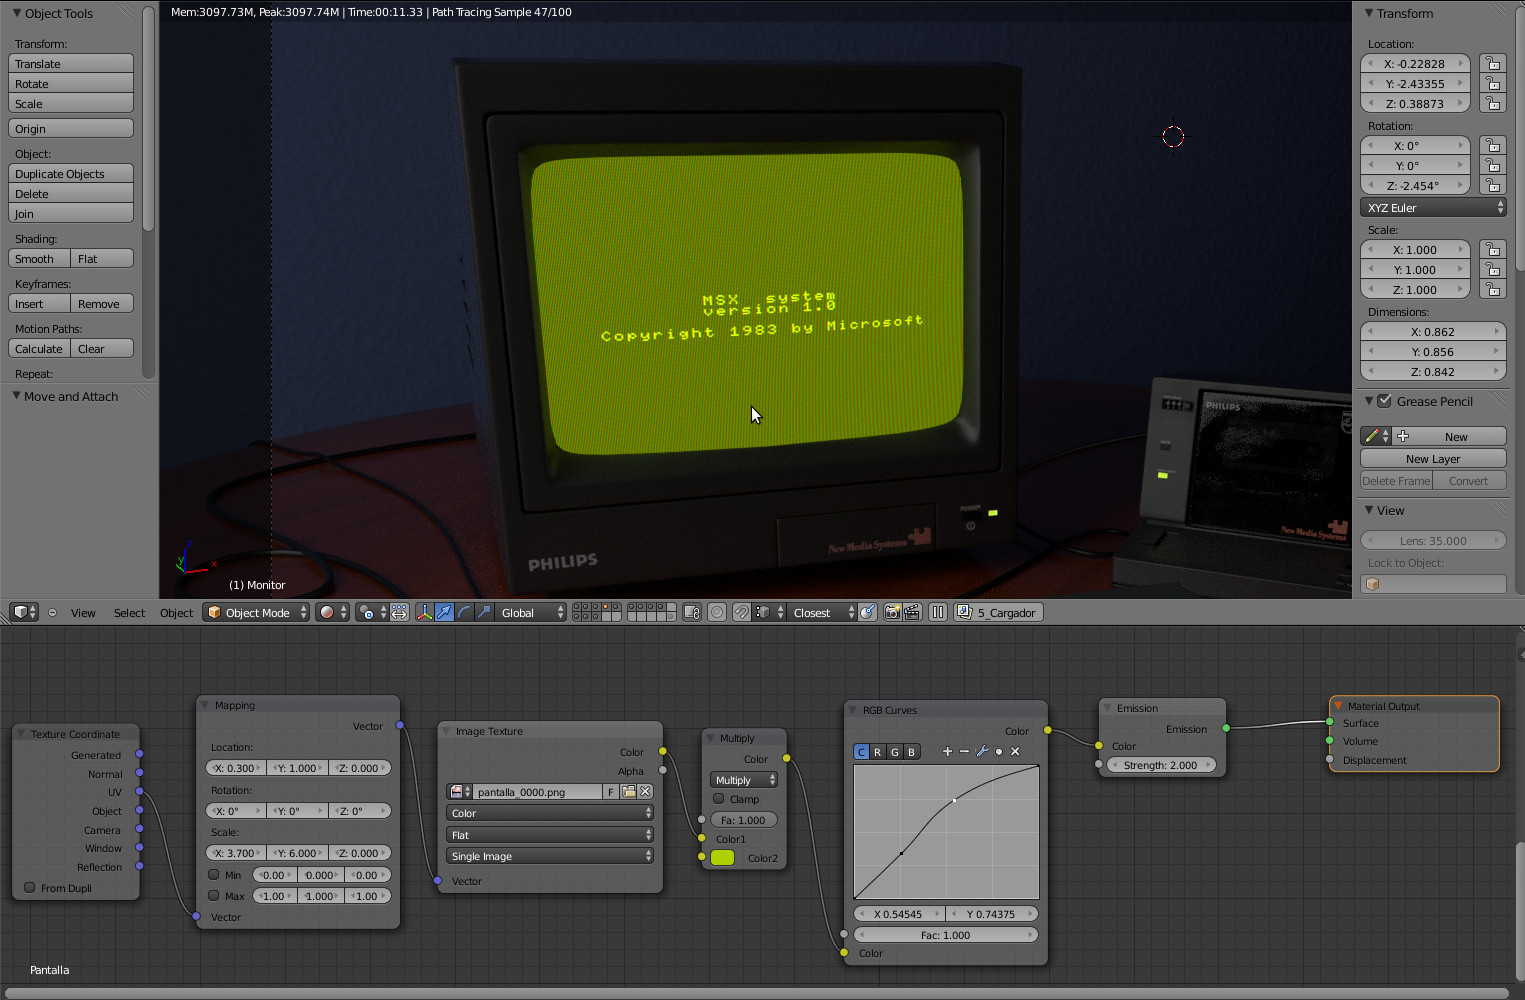Toggle manipulate center points button
1525x1000 pixels.
pos(399,612)
